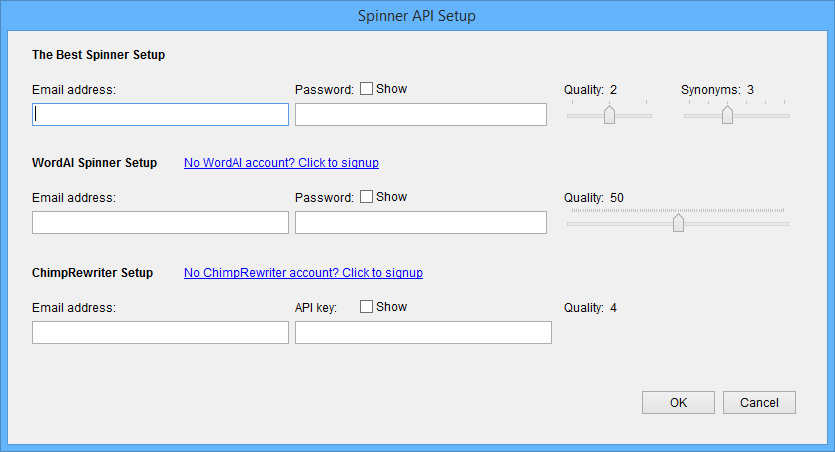Click the WordAI email address field
This screenshot has height=452, width=835.
point(160,223)
